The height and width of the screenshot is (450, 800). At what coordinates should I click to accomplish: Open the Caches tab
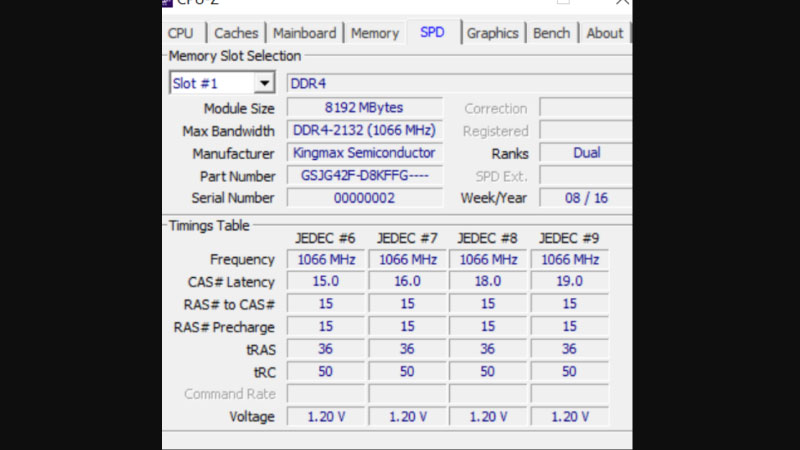click(236, 33)
